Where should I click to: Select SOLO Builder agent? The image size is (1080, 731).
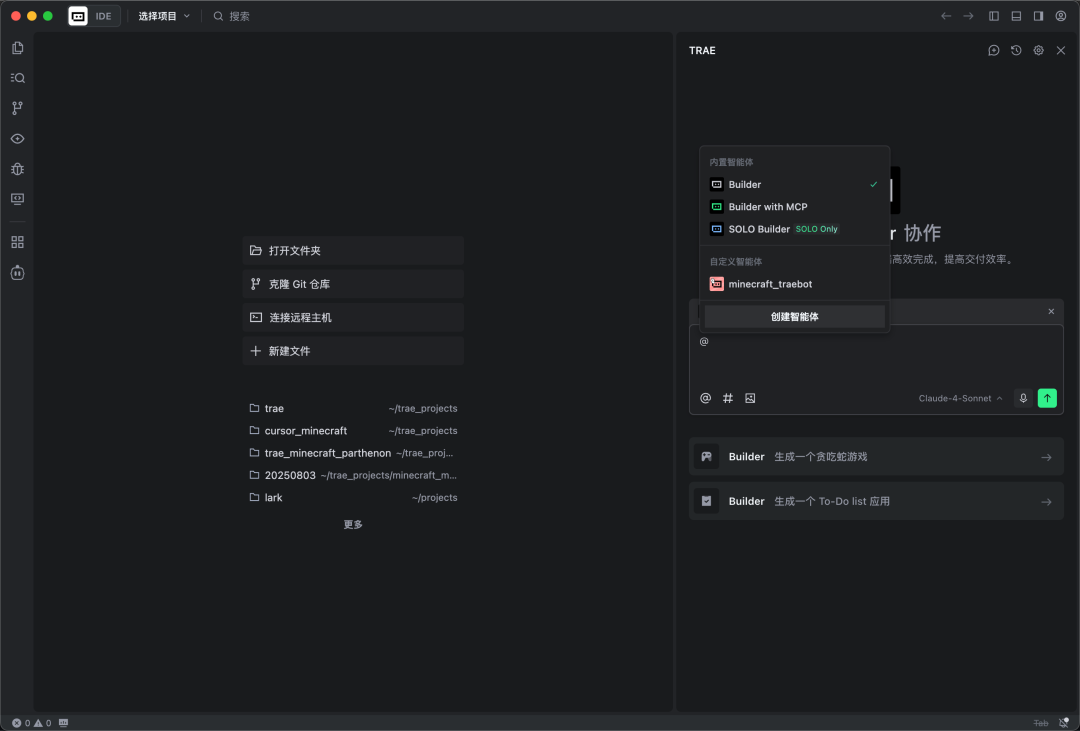pos(794,229)
